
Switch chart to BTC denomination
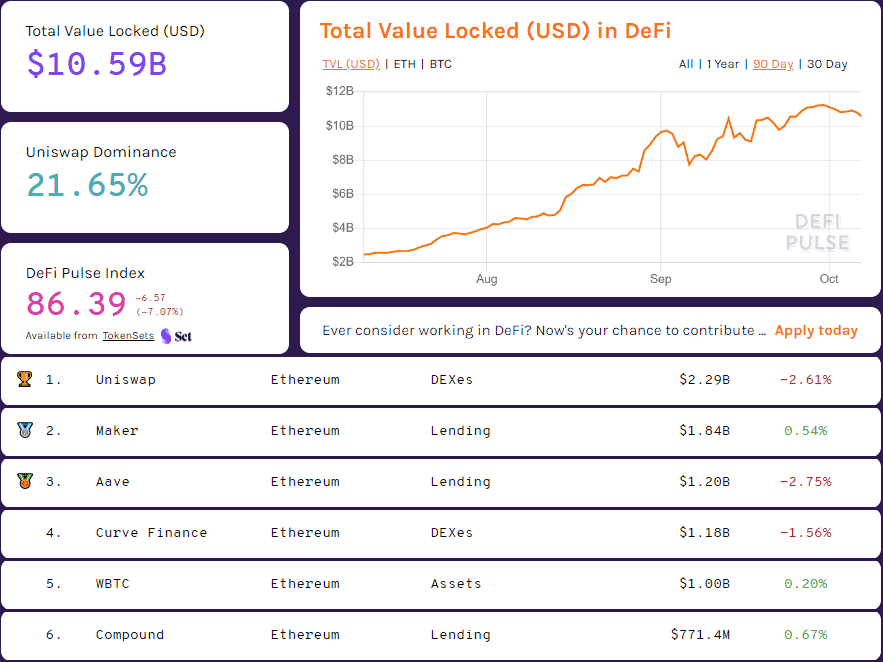point(440,64)
